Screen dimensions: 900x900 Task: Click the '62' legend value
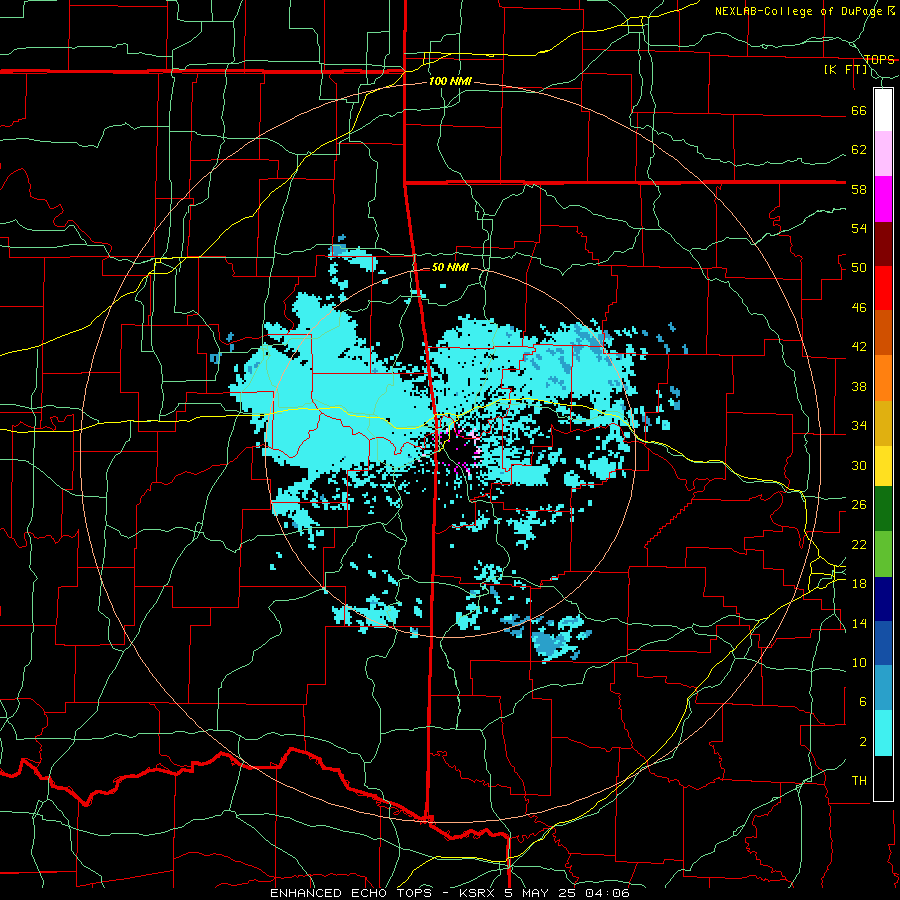coord(859,150)
